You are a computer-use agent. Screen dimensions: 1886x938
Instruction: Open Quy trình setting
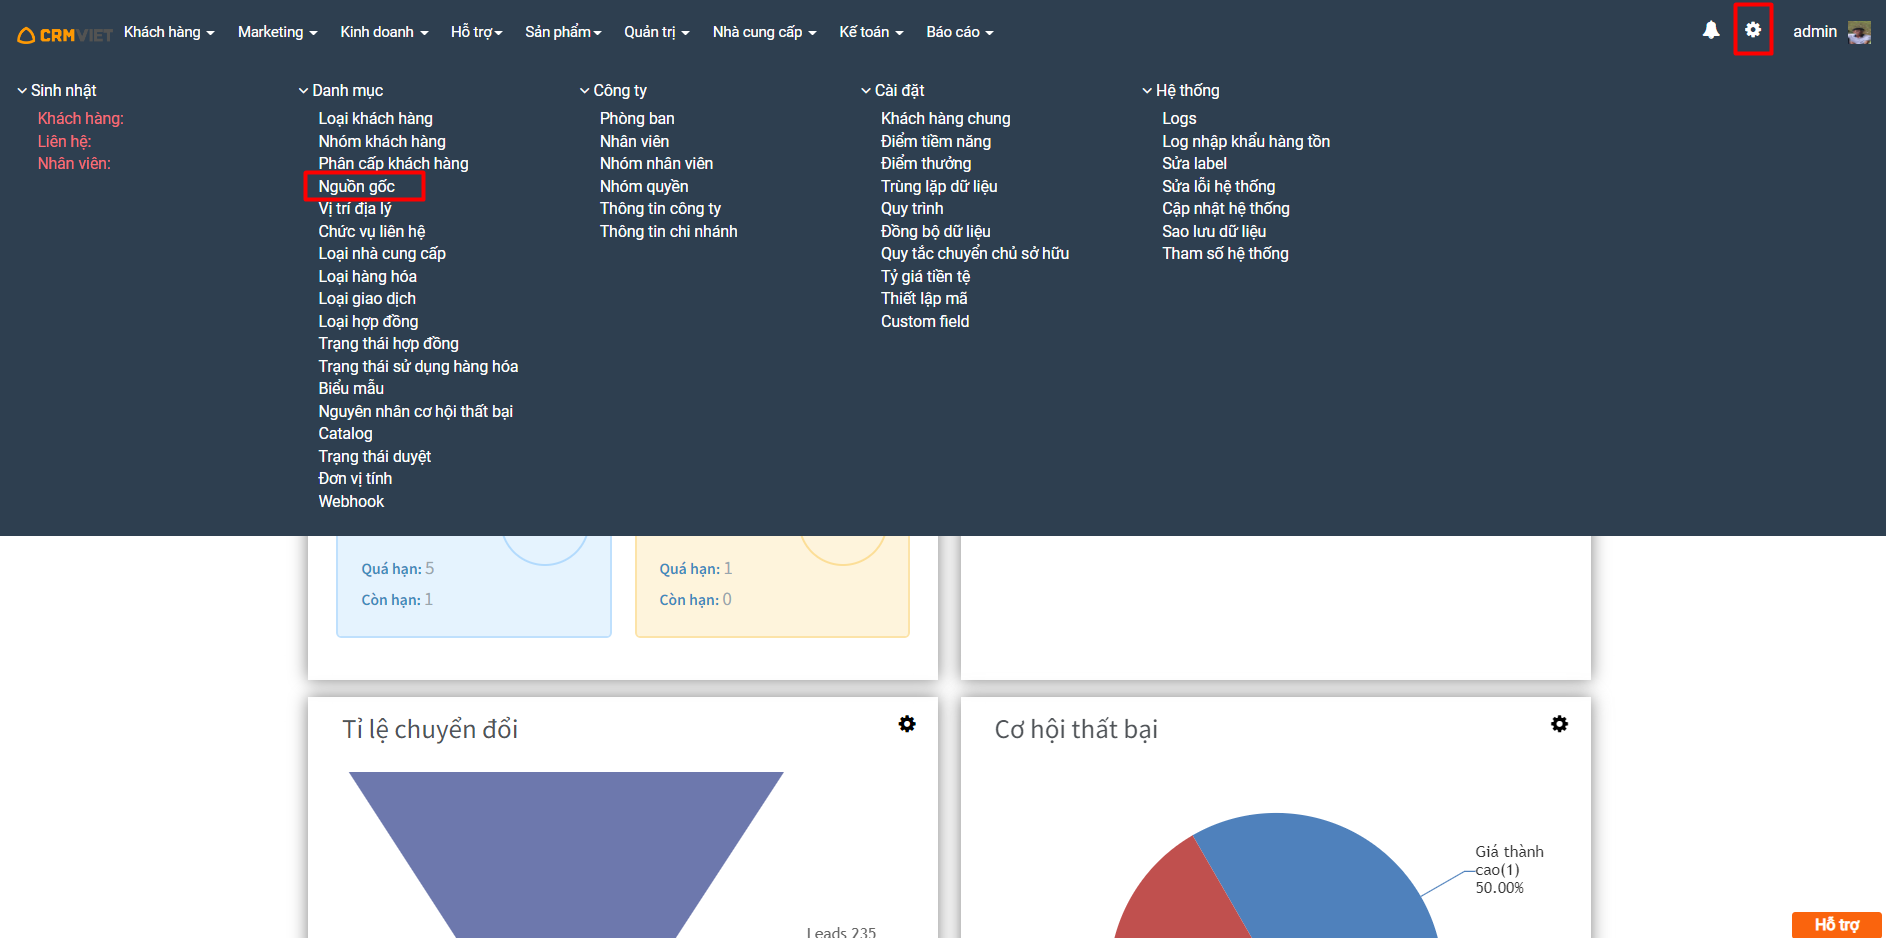[912, 209]
